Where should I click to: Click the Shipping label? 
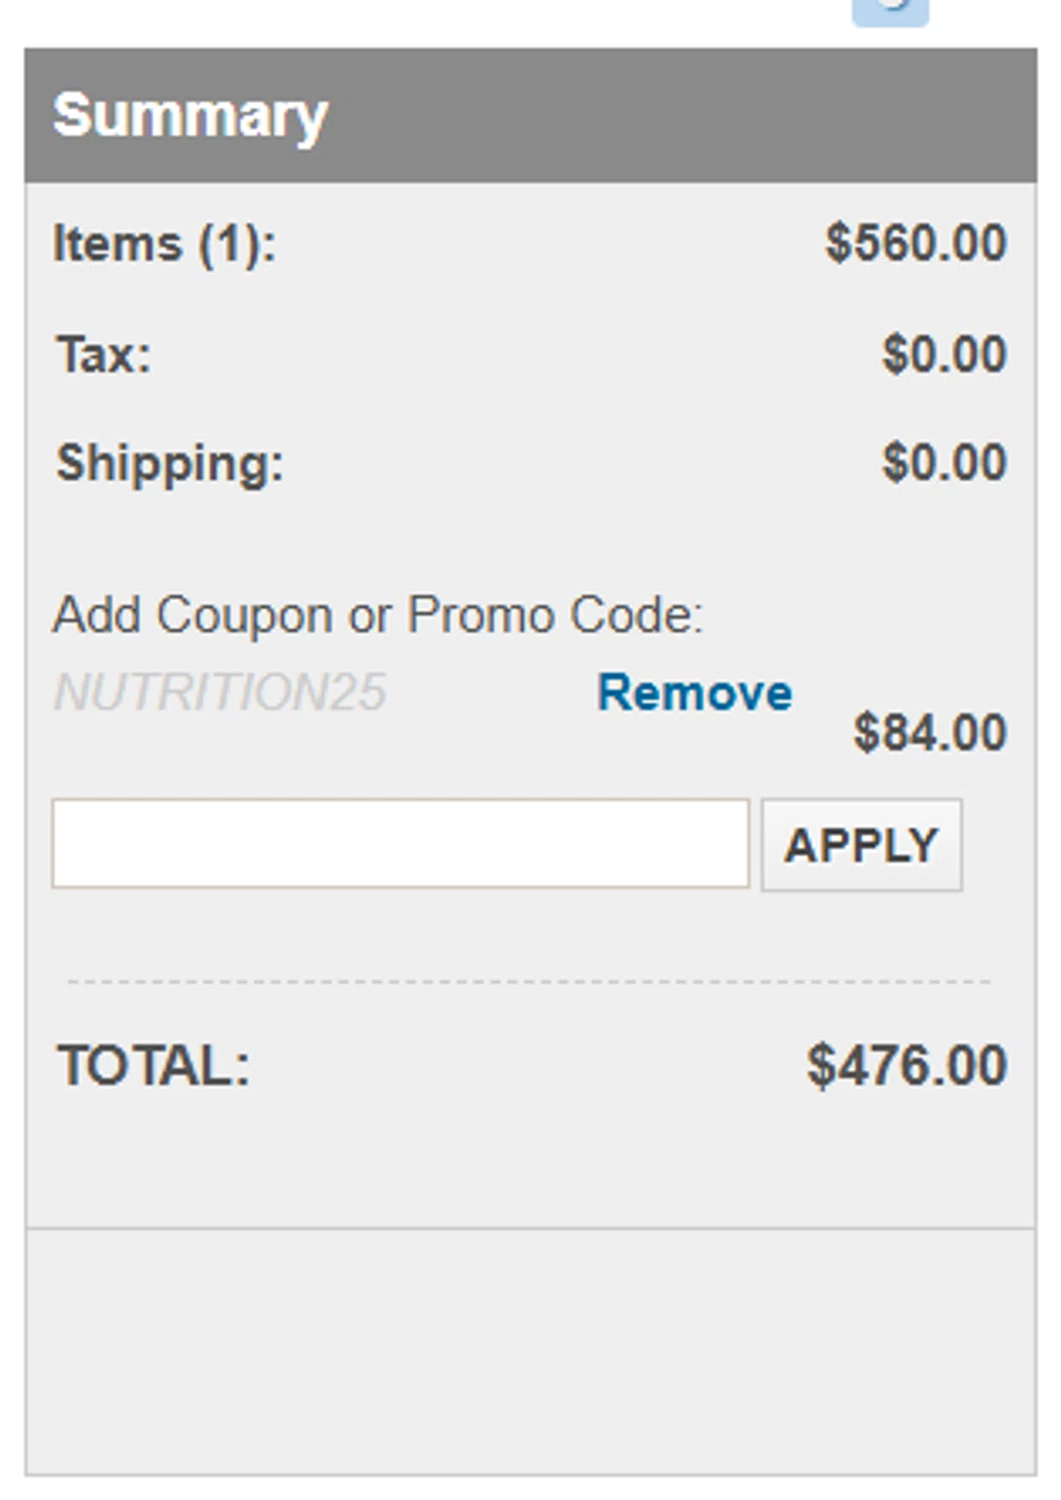click(x=170, y=463)
